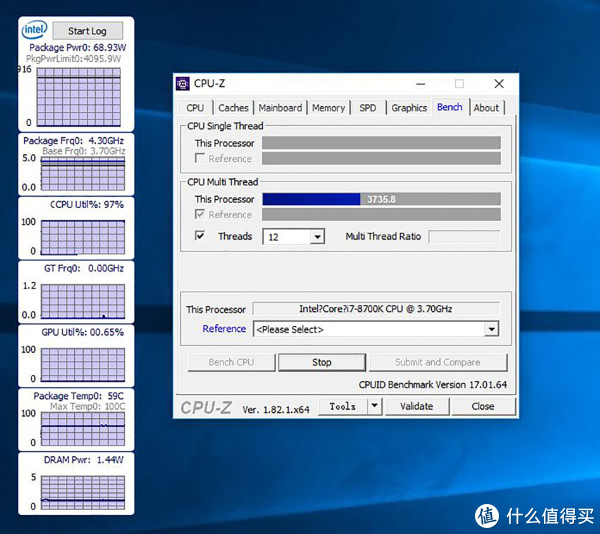This screenshot has height=534, width=600.
Task: Toggle Multi Thread Reference checkbox
Action: point(200,214)
